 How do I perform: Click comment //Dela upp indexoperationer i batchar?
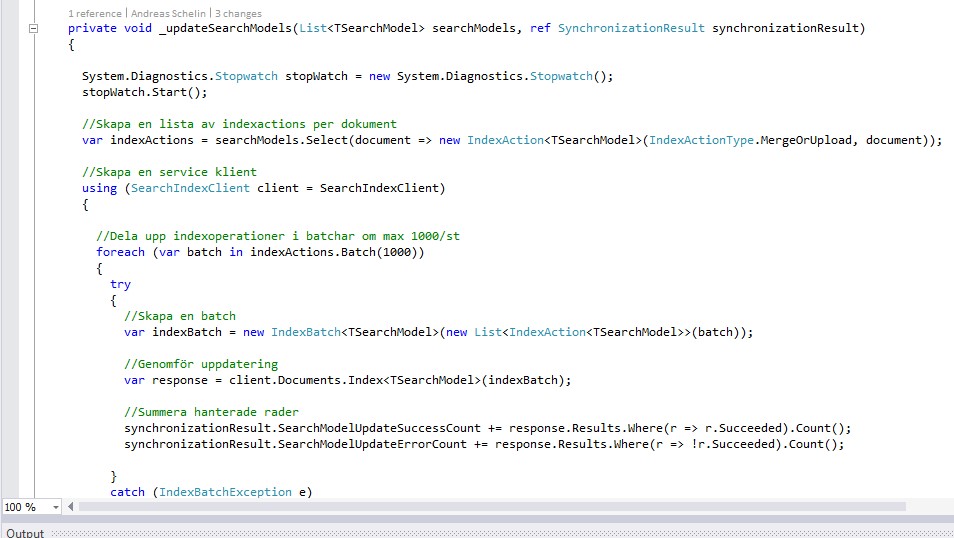click(277, 236)
